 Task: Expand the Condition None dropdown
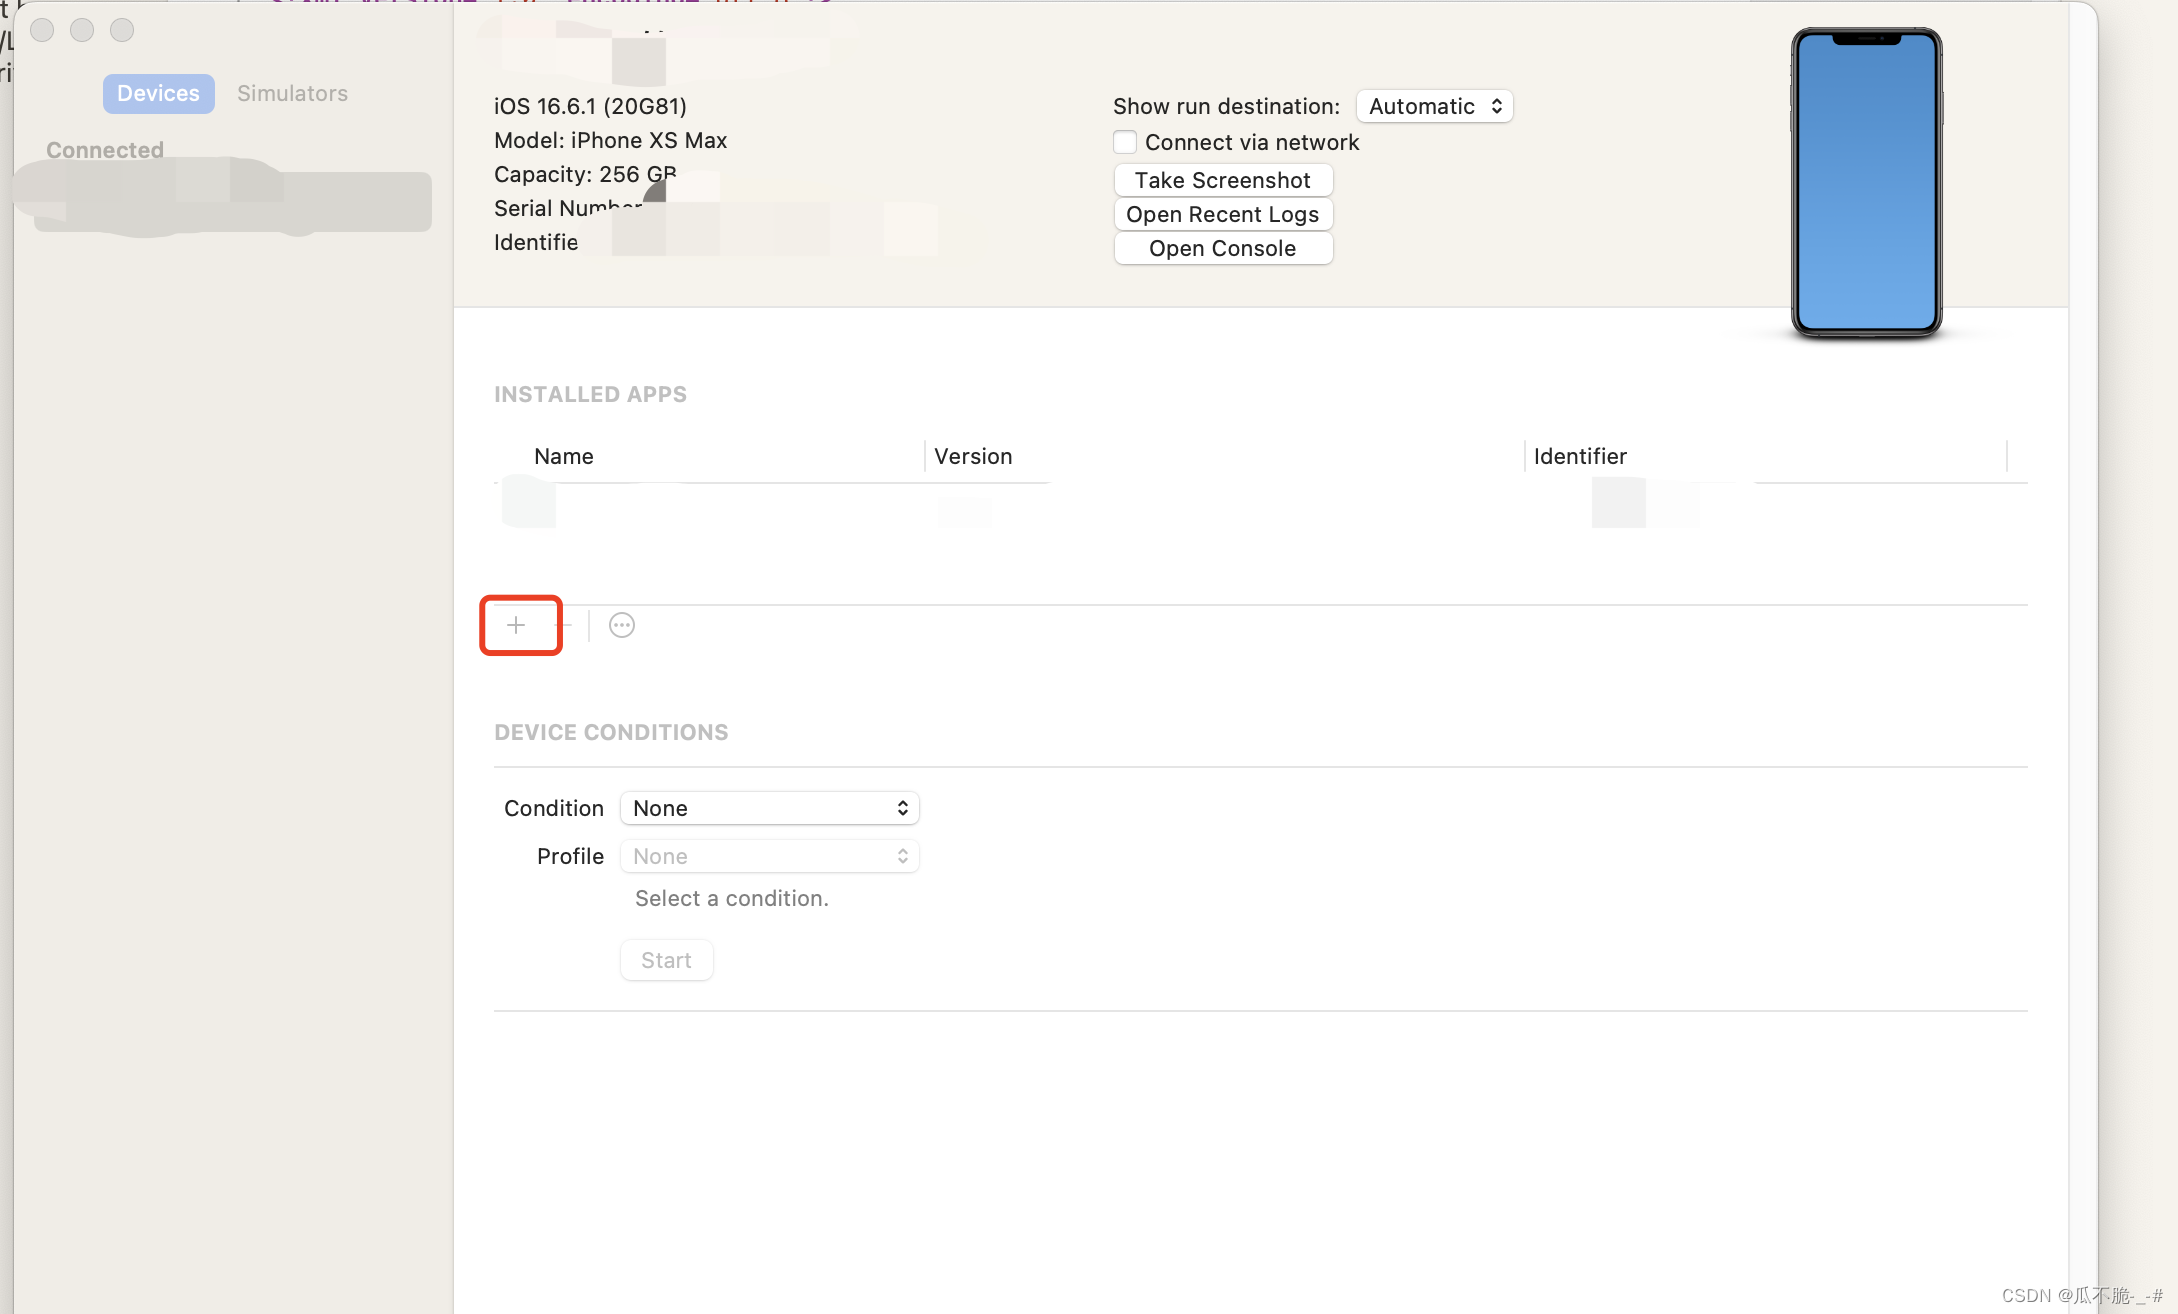coord(769,808)
